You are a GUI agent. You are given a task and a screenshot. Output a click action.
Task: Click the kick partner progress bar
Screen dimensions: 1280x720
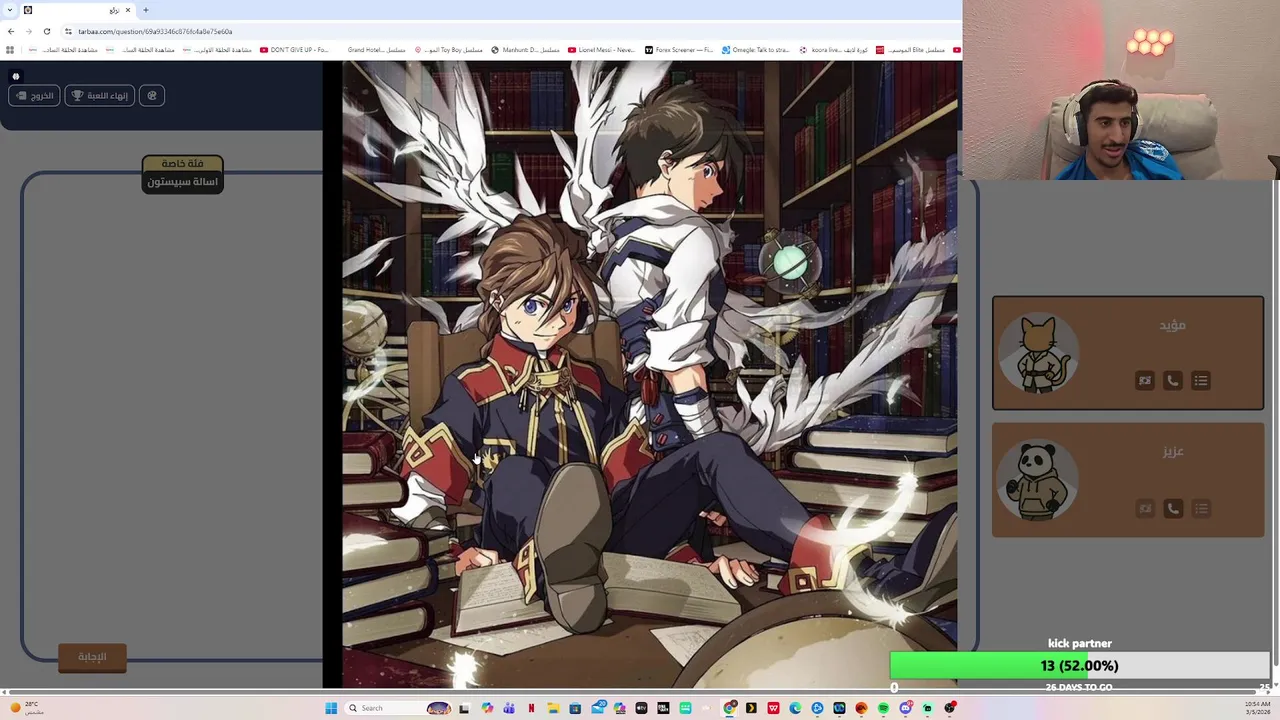[1079, 666]
